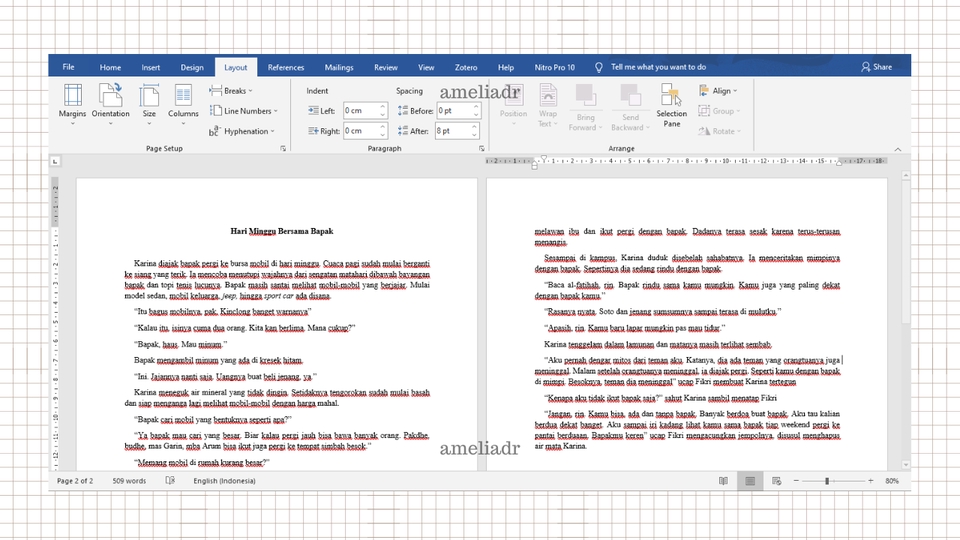Click Bring Forward
The image size is (960, 540).
click(585, 107)
